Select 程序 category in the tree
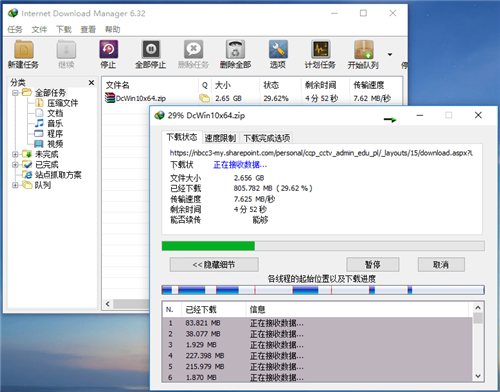The height and width of the screenshot is (392, 500). 55,134
